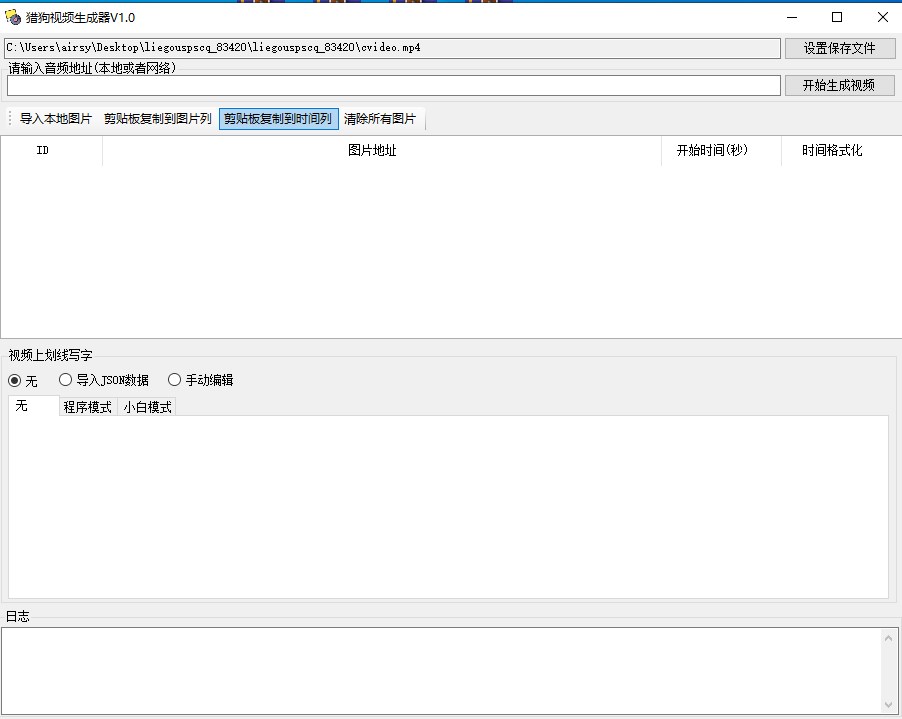Click 剪贴板复制到图片列 toolbar item
The width and height of the screenshot is (902, 719).
(158, 118)
